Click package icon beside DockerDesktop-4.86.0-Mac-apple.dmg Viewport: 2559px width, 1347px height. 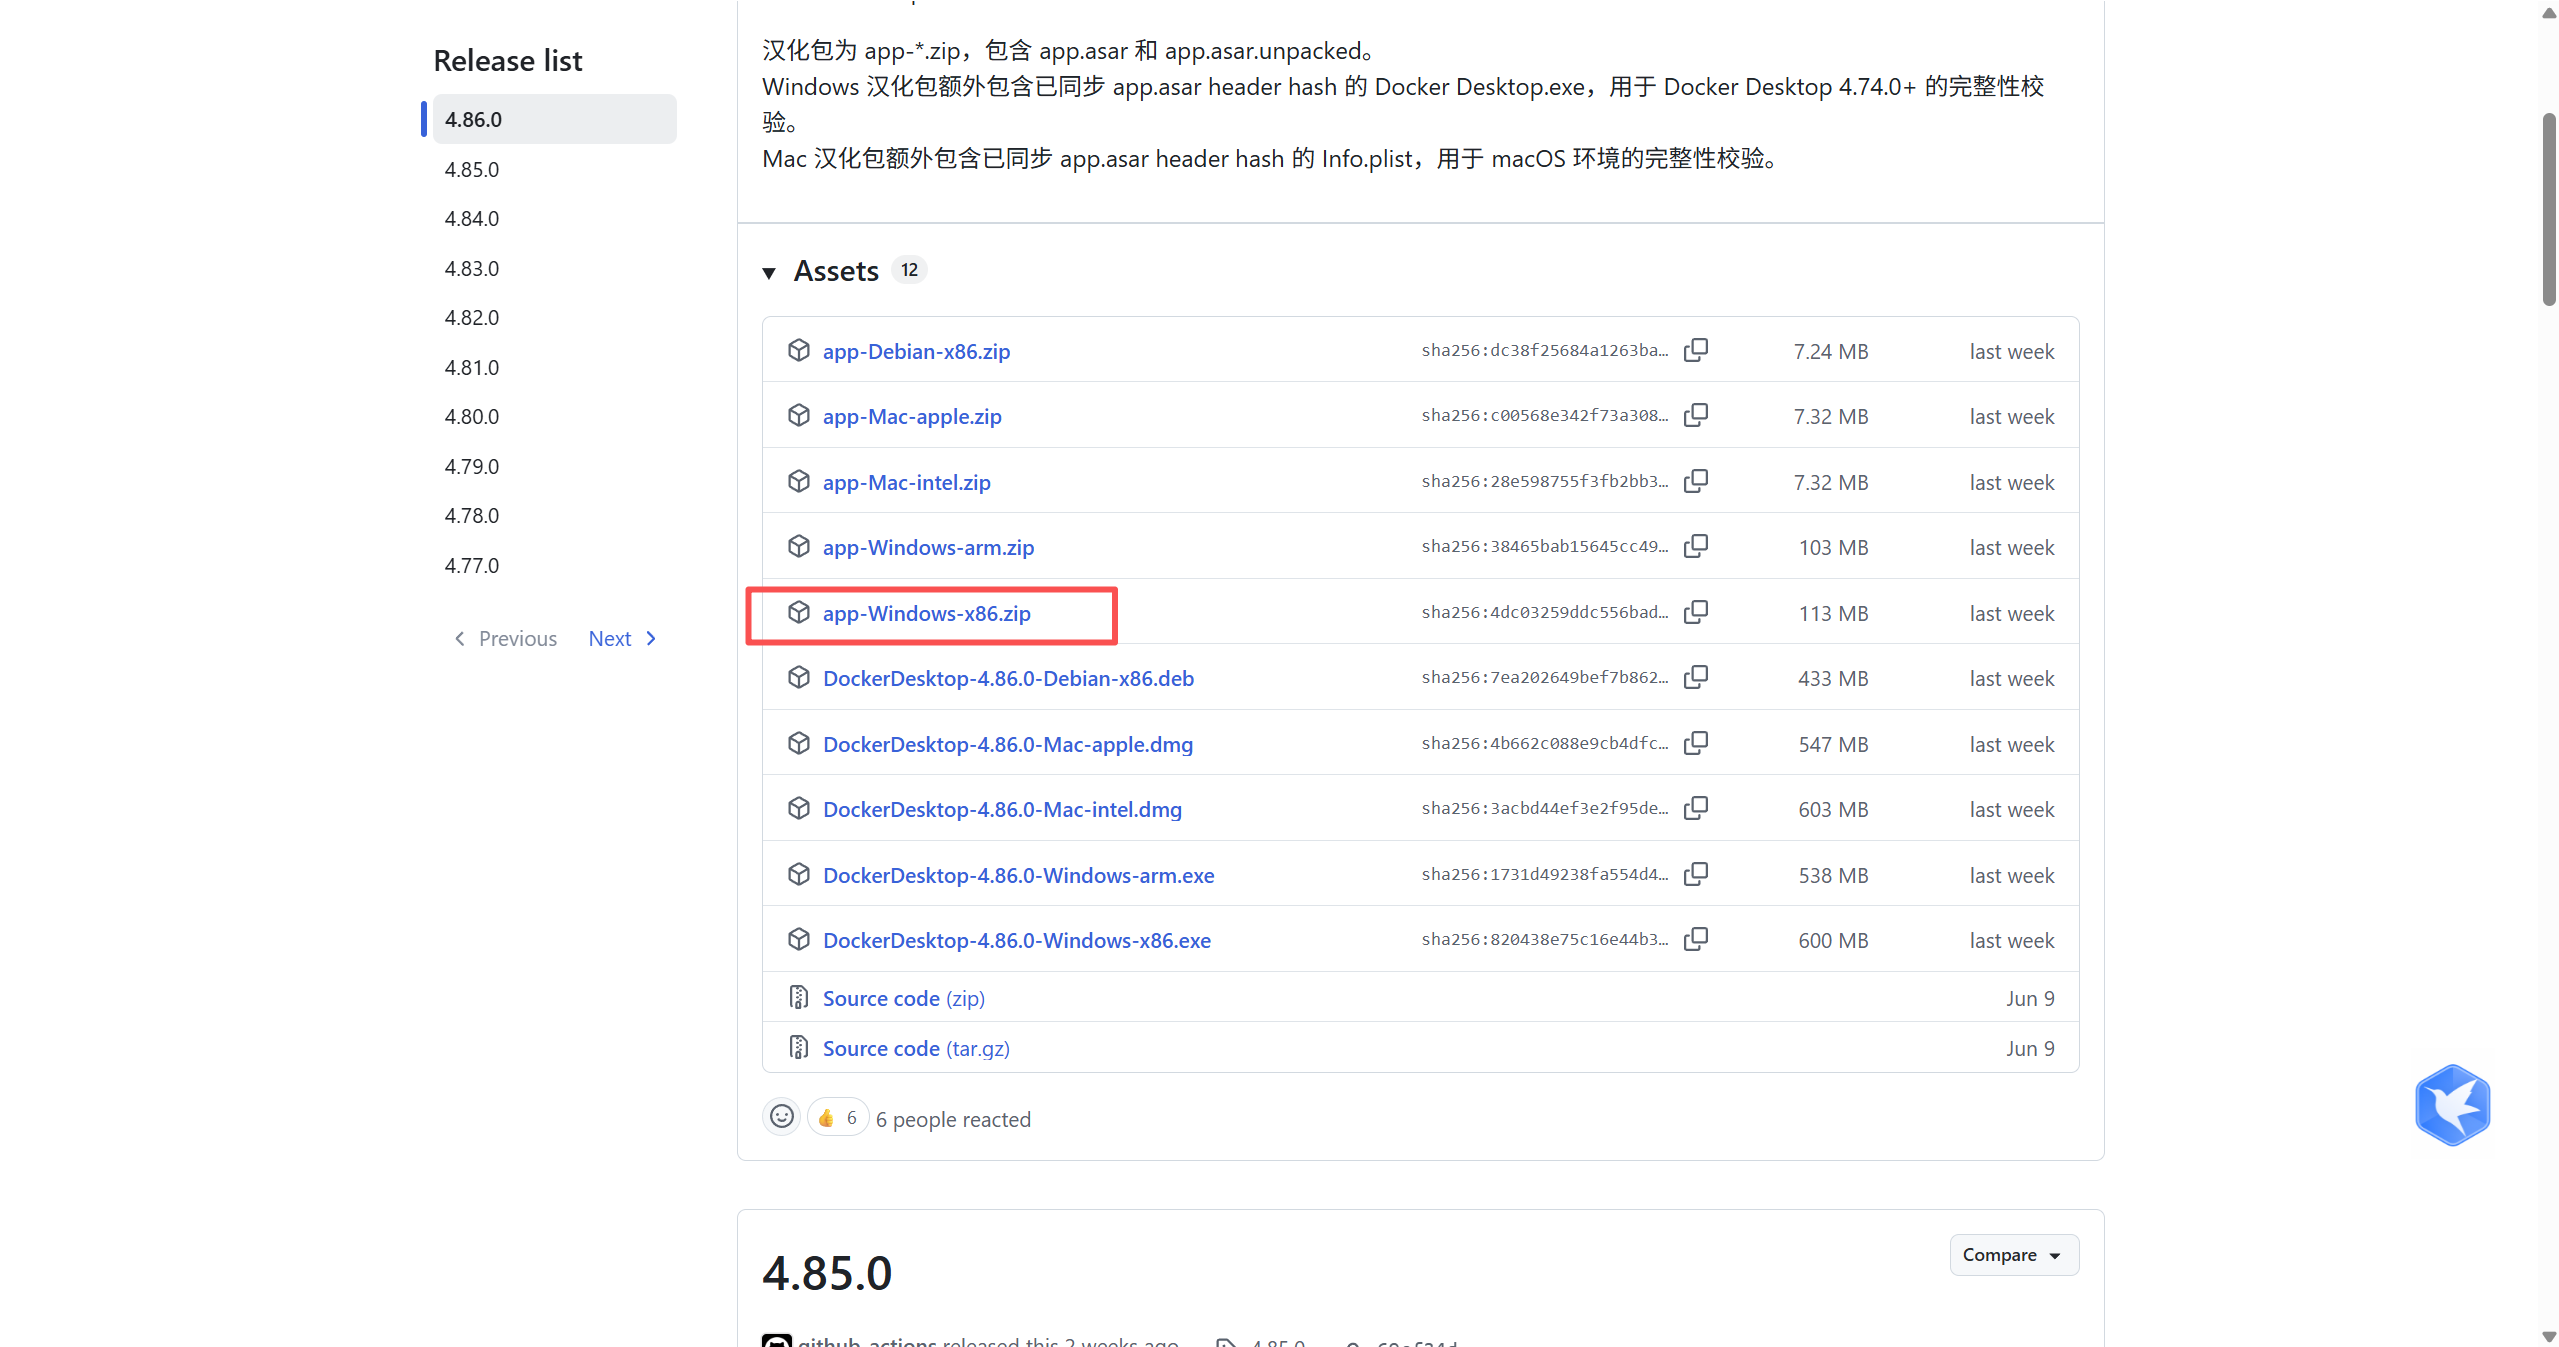click(798, 743)
